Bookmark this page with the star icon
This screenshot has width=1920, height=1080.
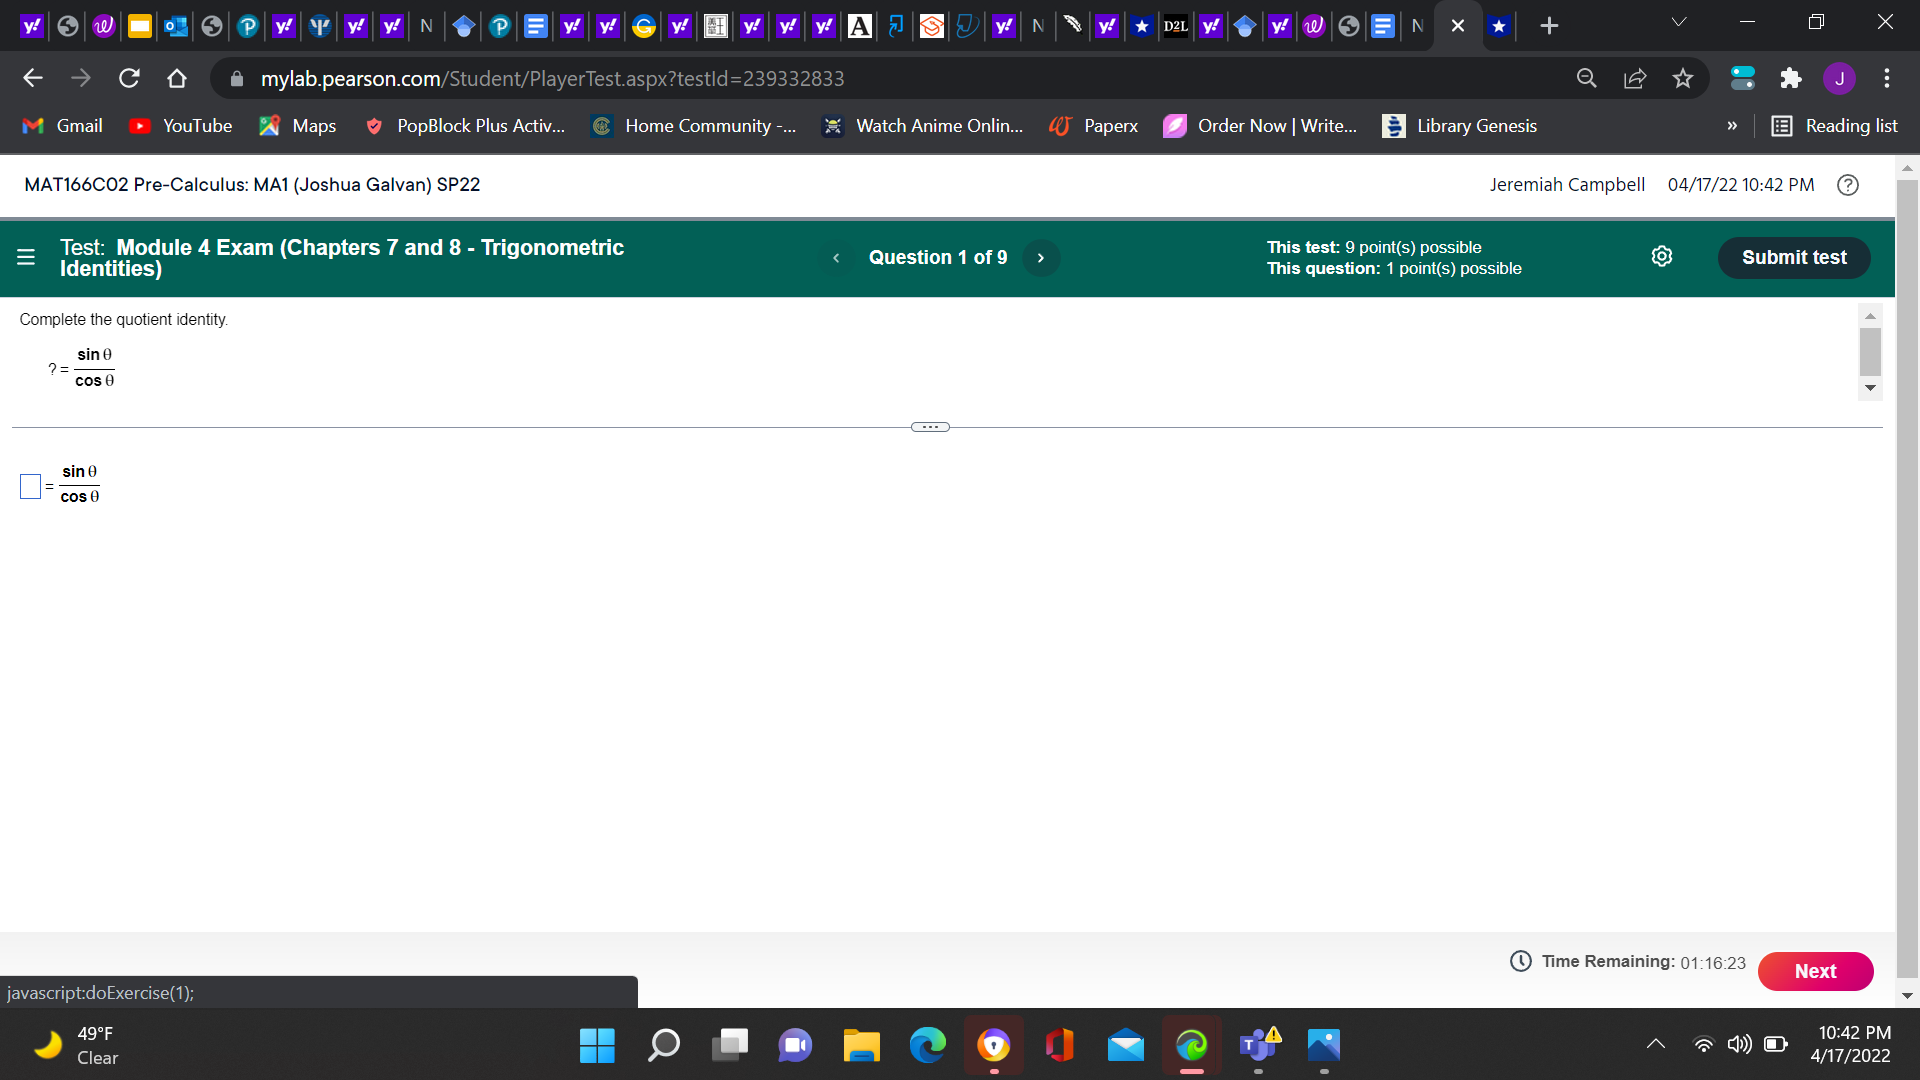1683,78
